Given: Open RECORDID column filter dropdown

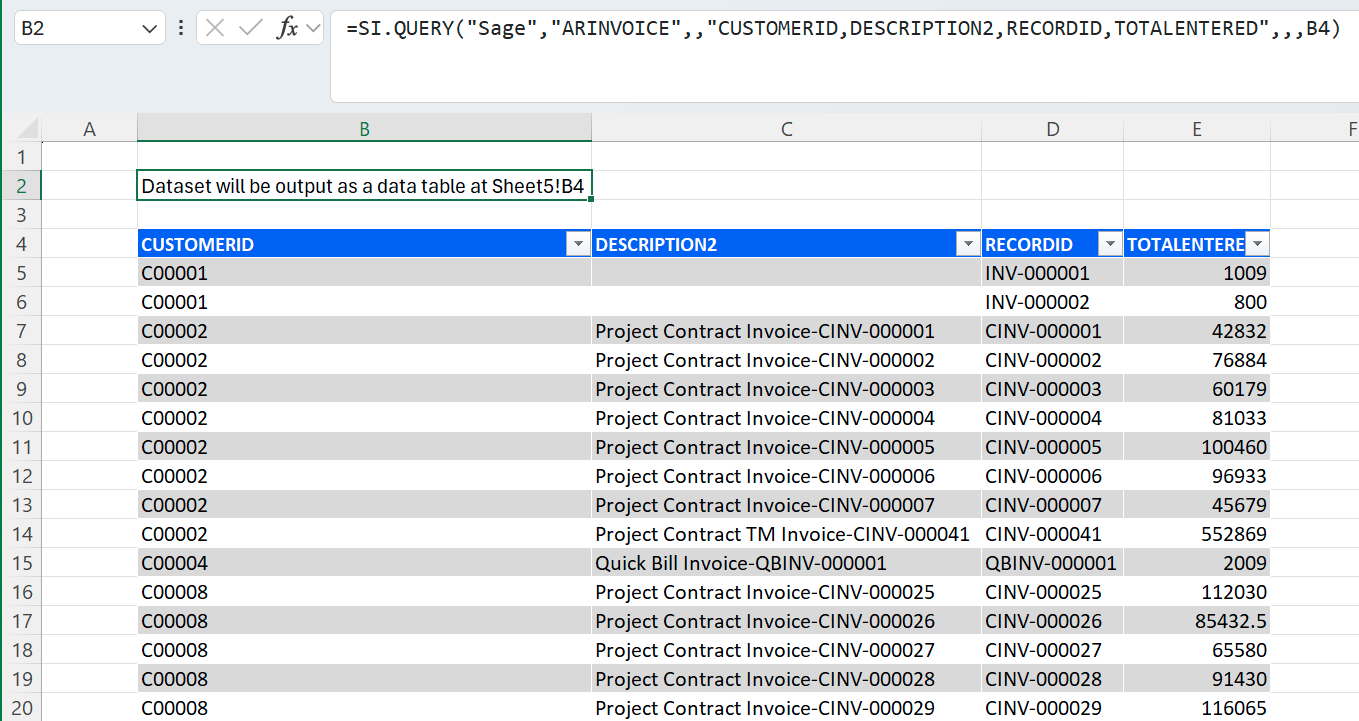Looking at the screenshot, I should click(1110, 245).
